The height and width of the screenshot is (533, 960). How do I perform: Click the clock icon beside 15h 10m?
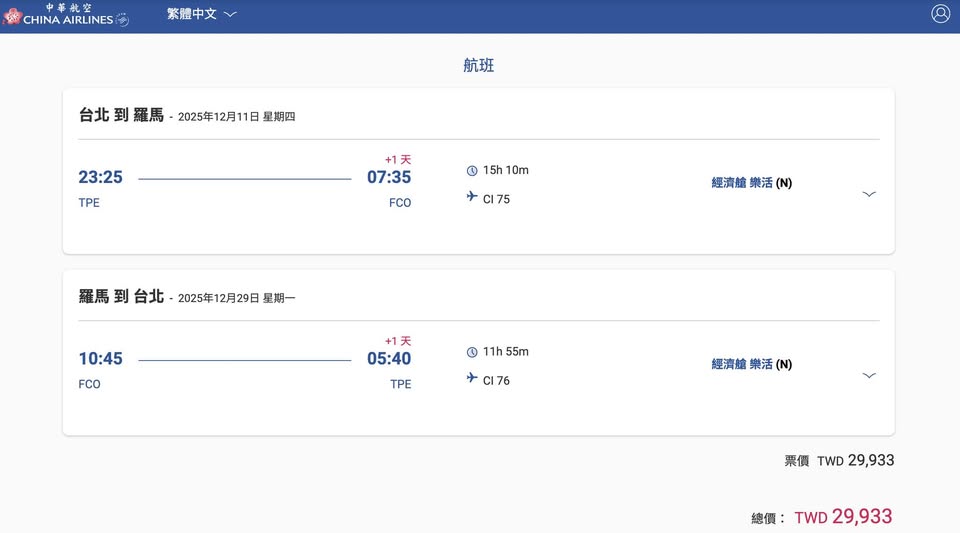(x=472, y=171)
